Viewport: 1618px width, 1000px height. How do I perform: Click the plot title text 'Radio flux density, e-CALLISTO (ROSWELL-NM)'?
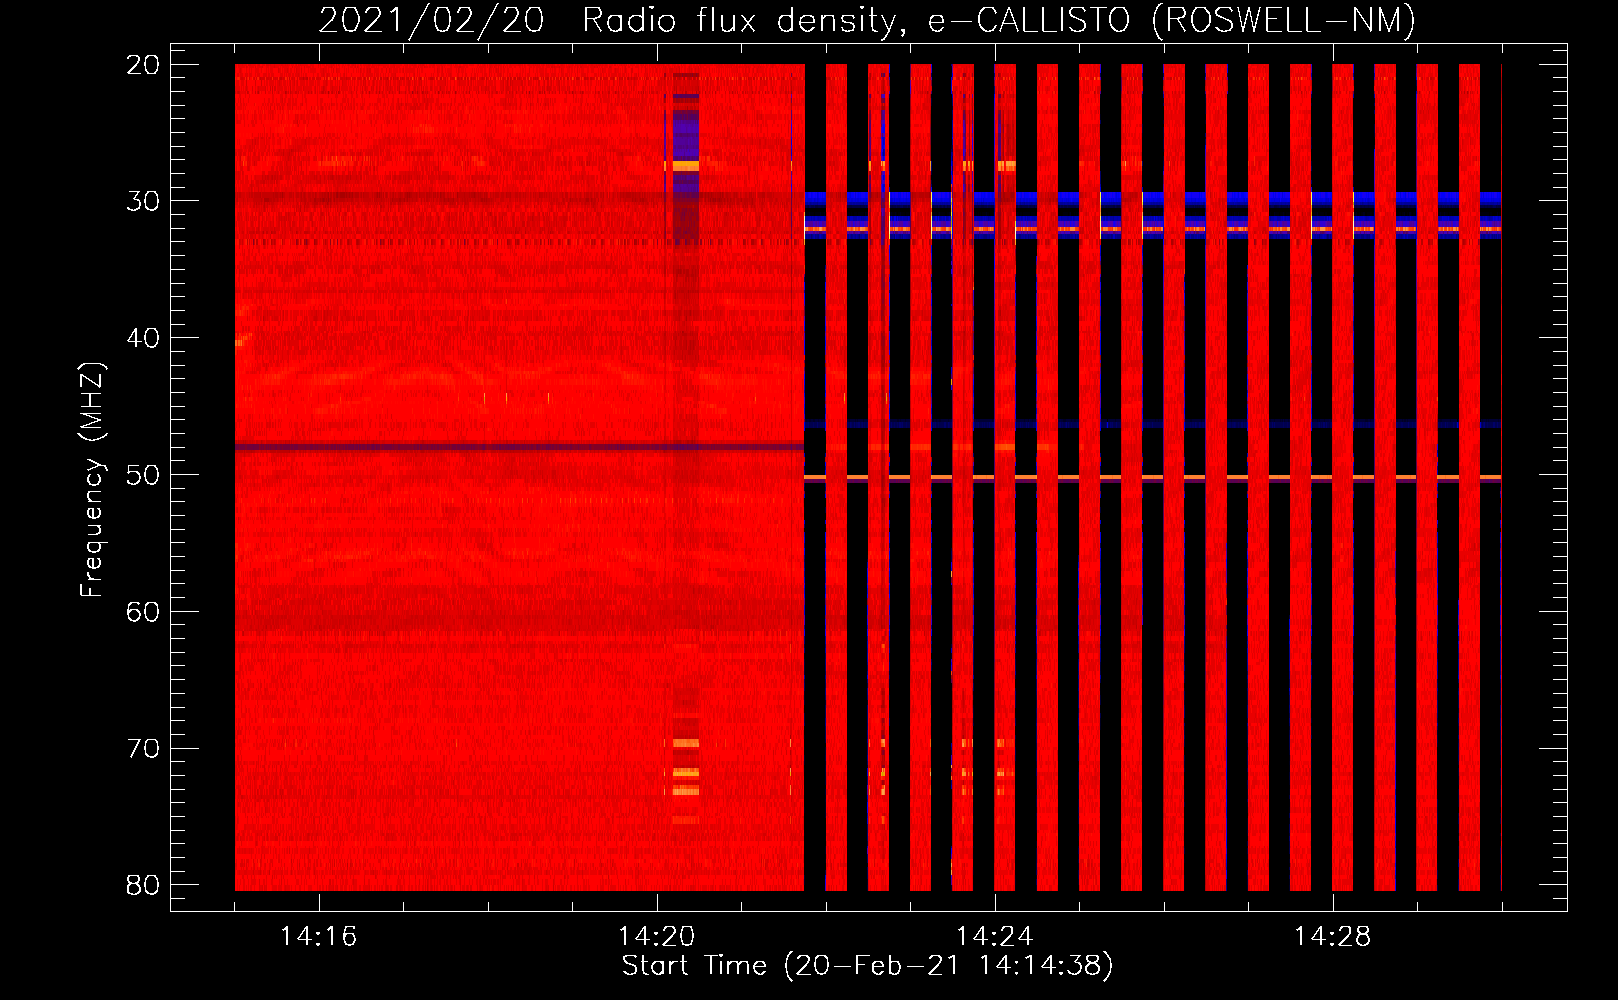tap(998, 20)
